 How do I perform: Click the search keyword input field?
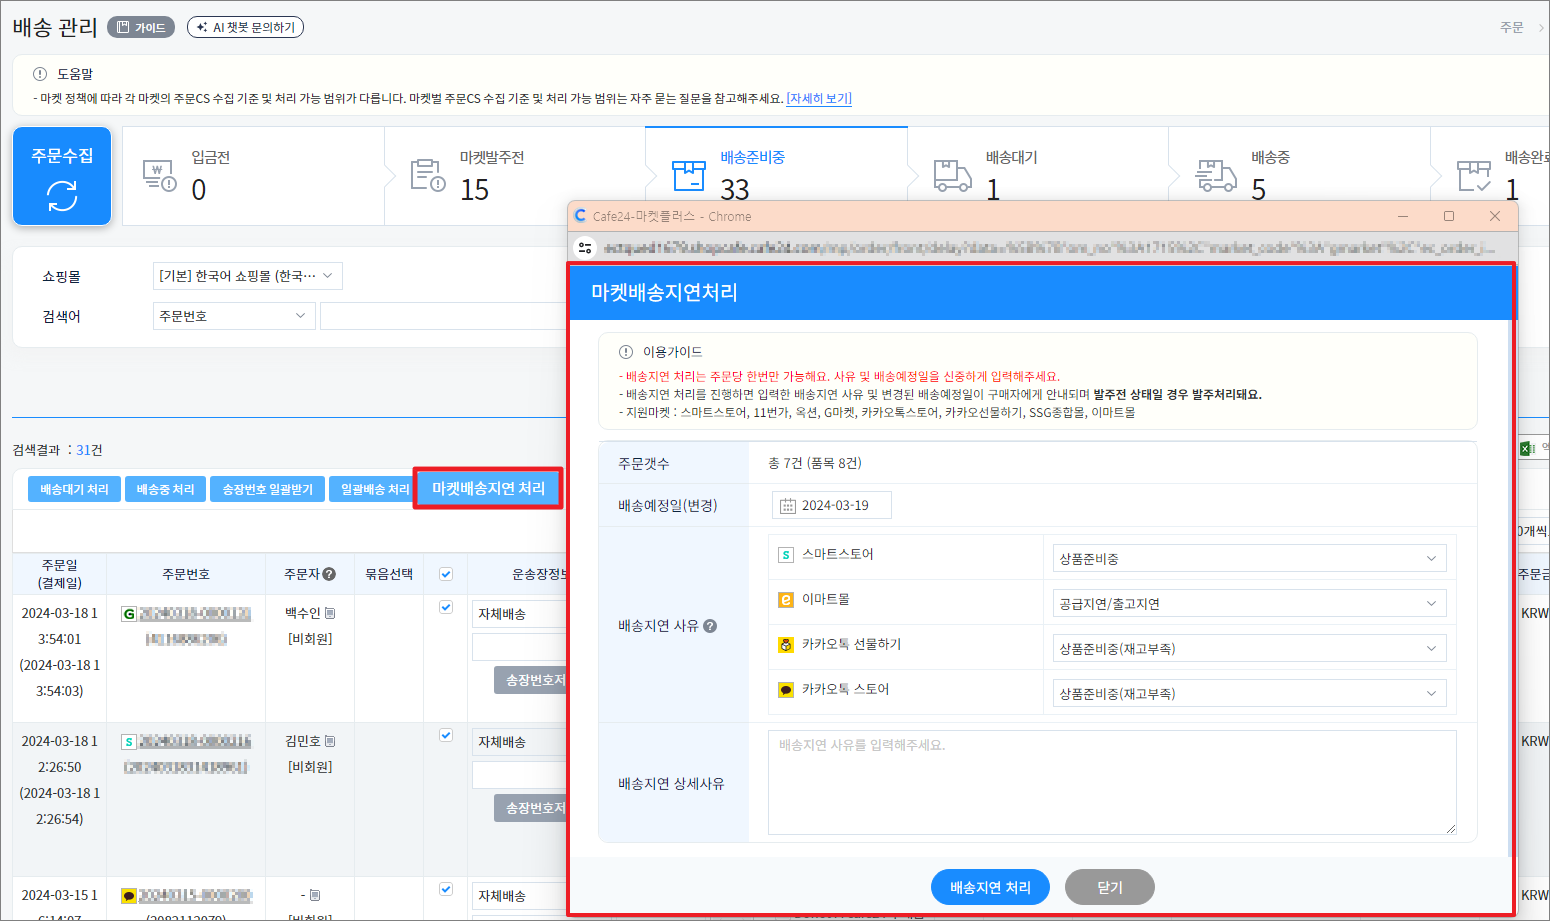pos(443,316)
